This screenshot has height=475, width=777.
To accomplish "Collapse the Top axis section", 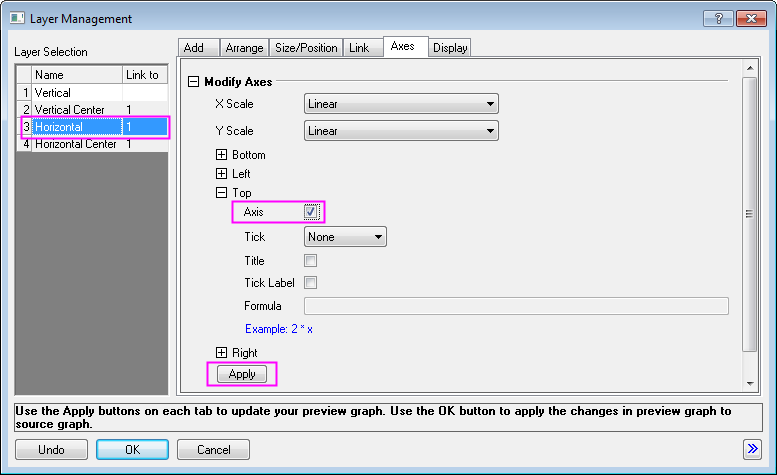I will click(222, 193).
